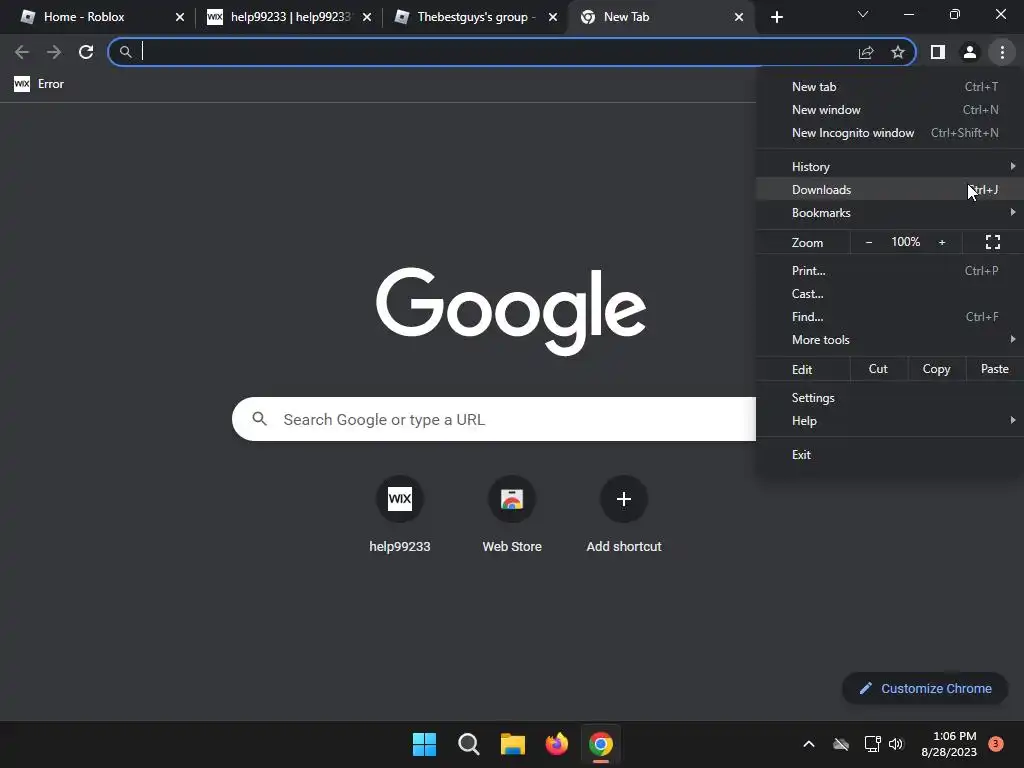Open Windows taskbar search
The width and height of the screenshot is (1024, 768).
coord(468,744)
